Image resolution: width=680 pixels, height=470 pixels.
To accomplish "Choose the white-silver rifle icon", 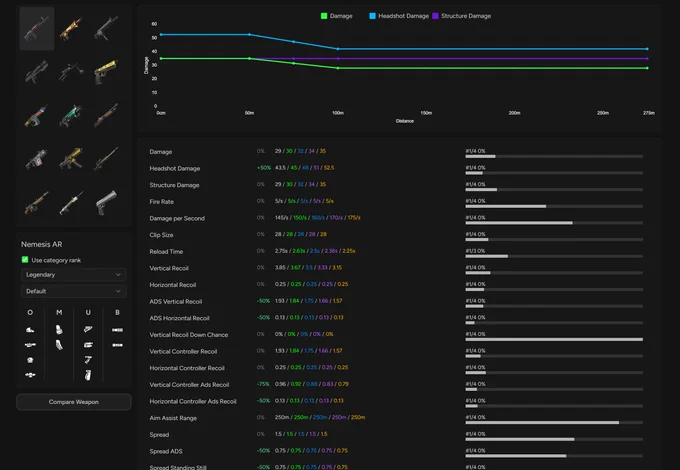I will [72, 202].
